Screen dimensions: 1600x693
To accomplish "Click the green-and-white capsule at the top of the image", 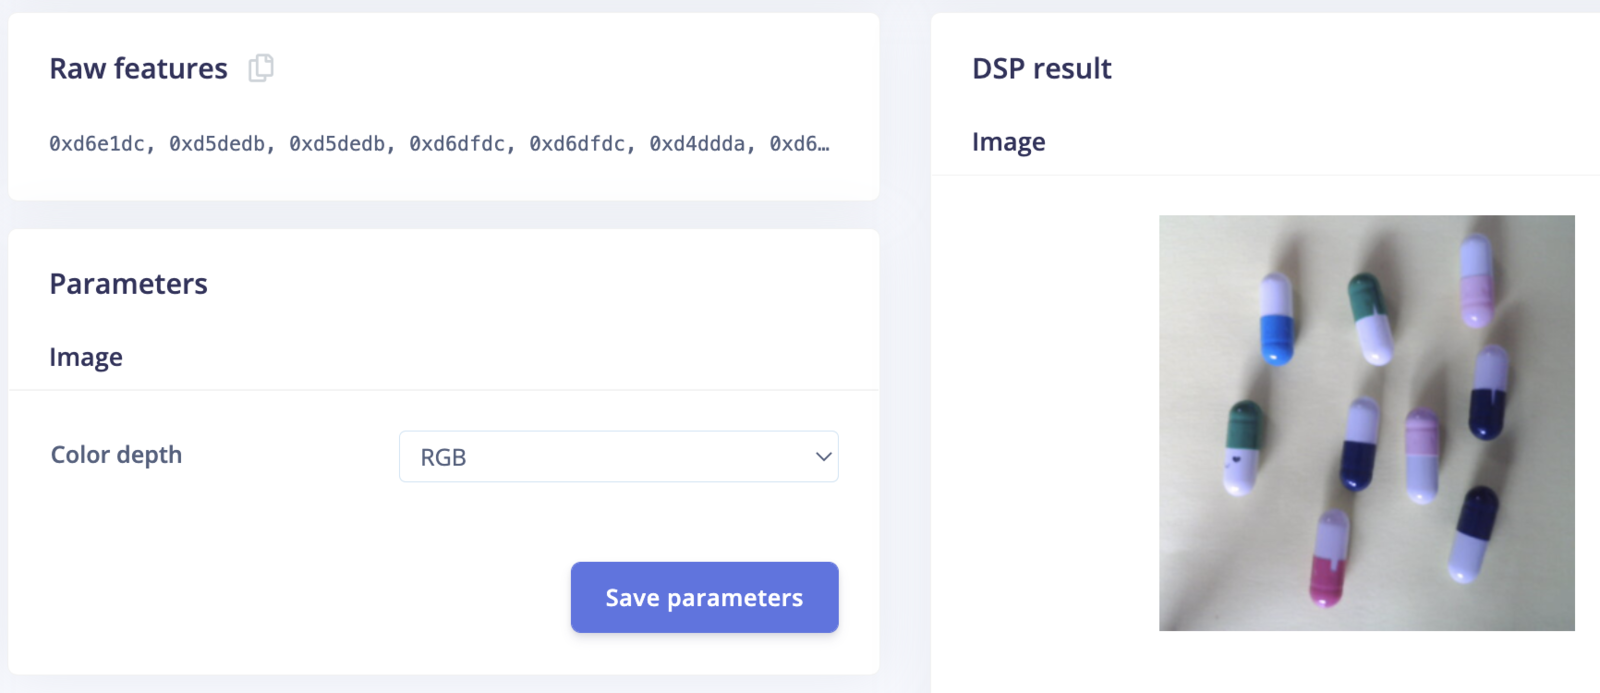I will point(1371,318).
